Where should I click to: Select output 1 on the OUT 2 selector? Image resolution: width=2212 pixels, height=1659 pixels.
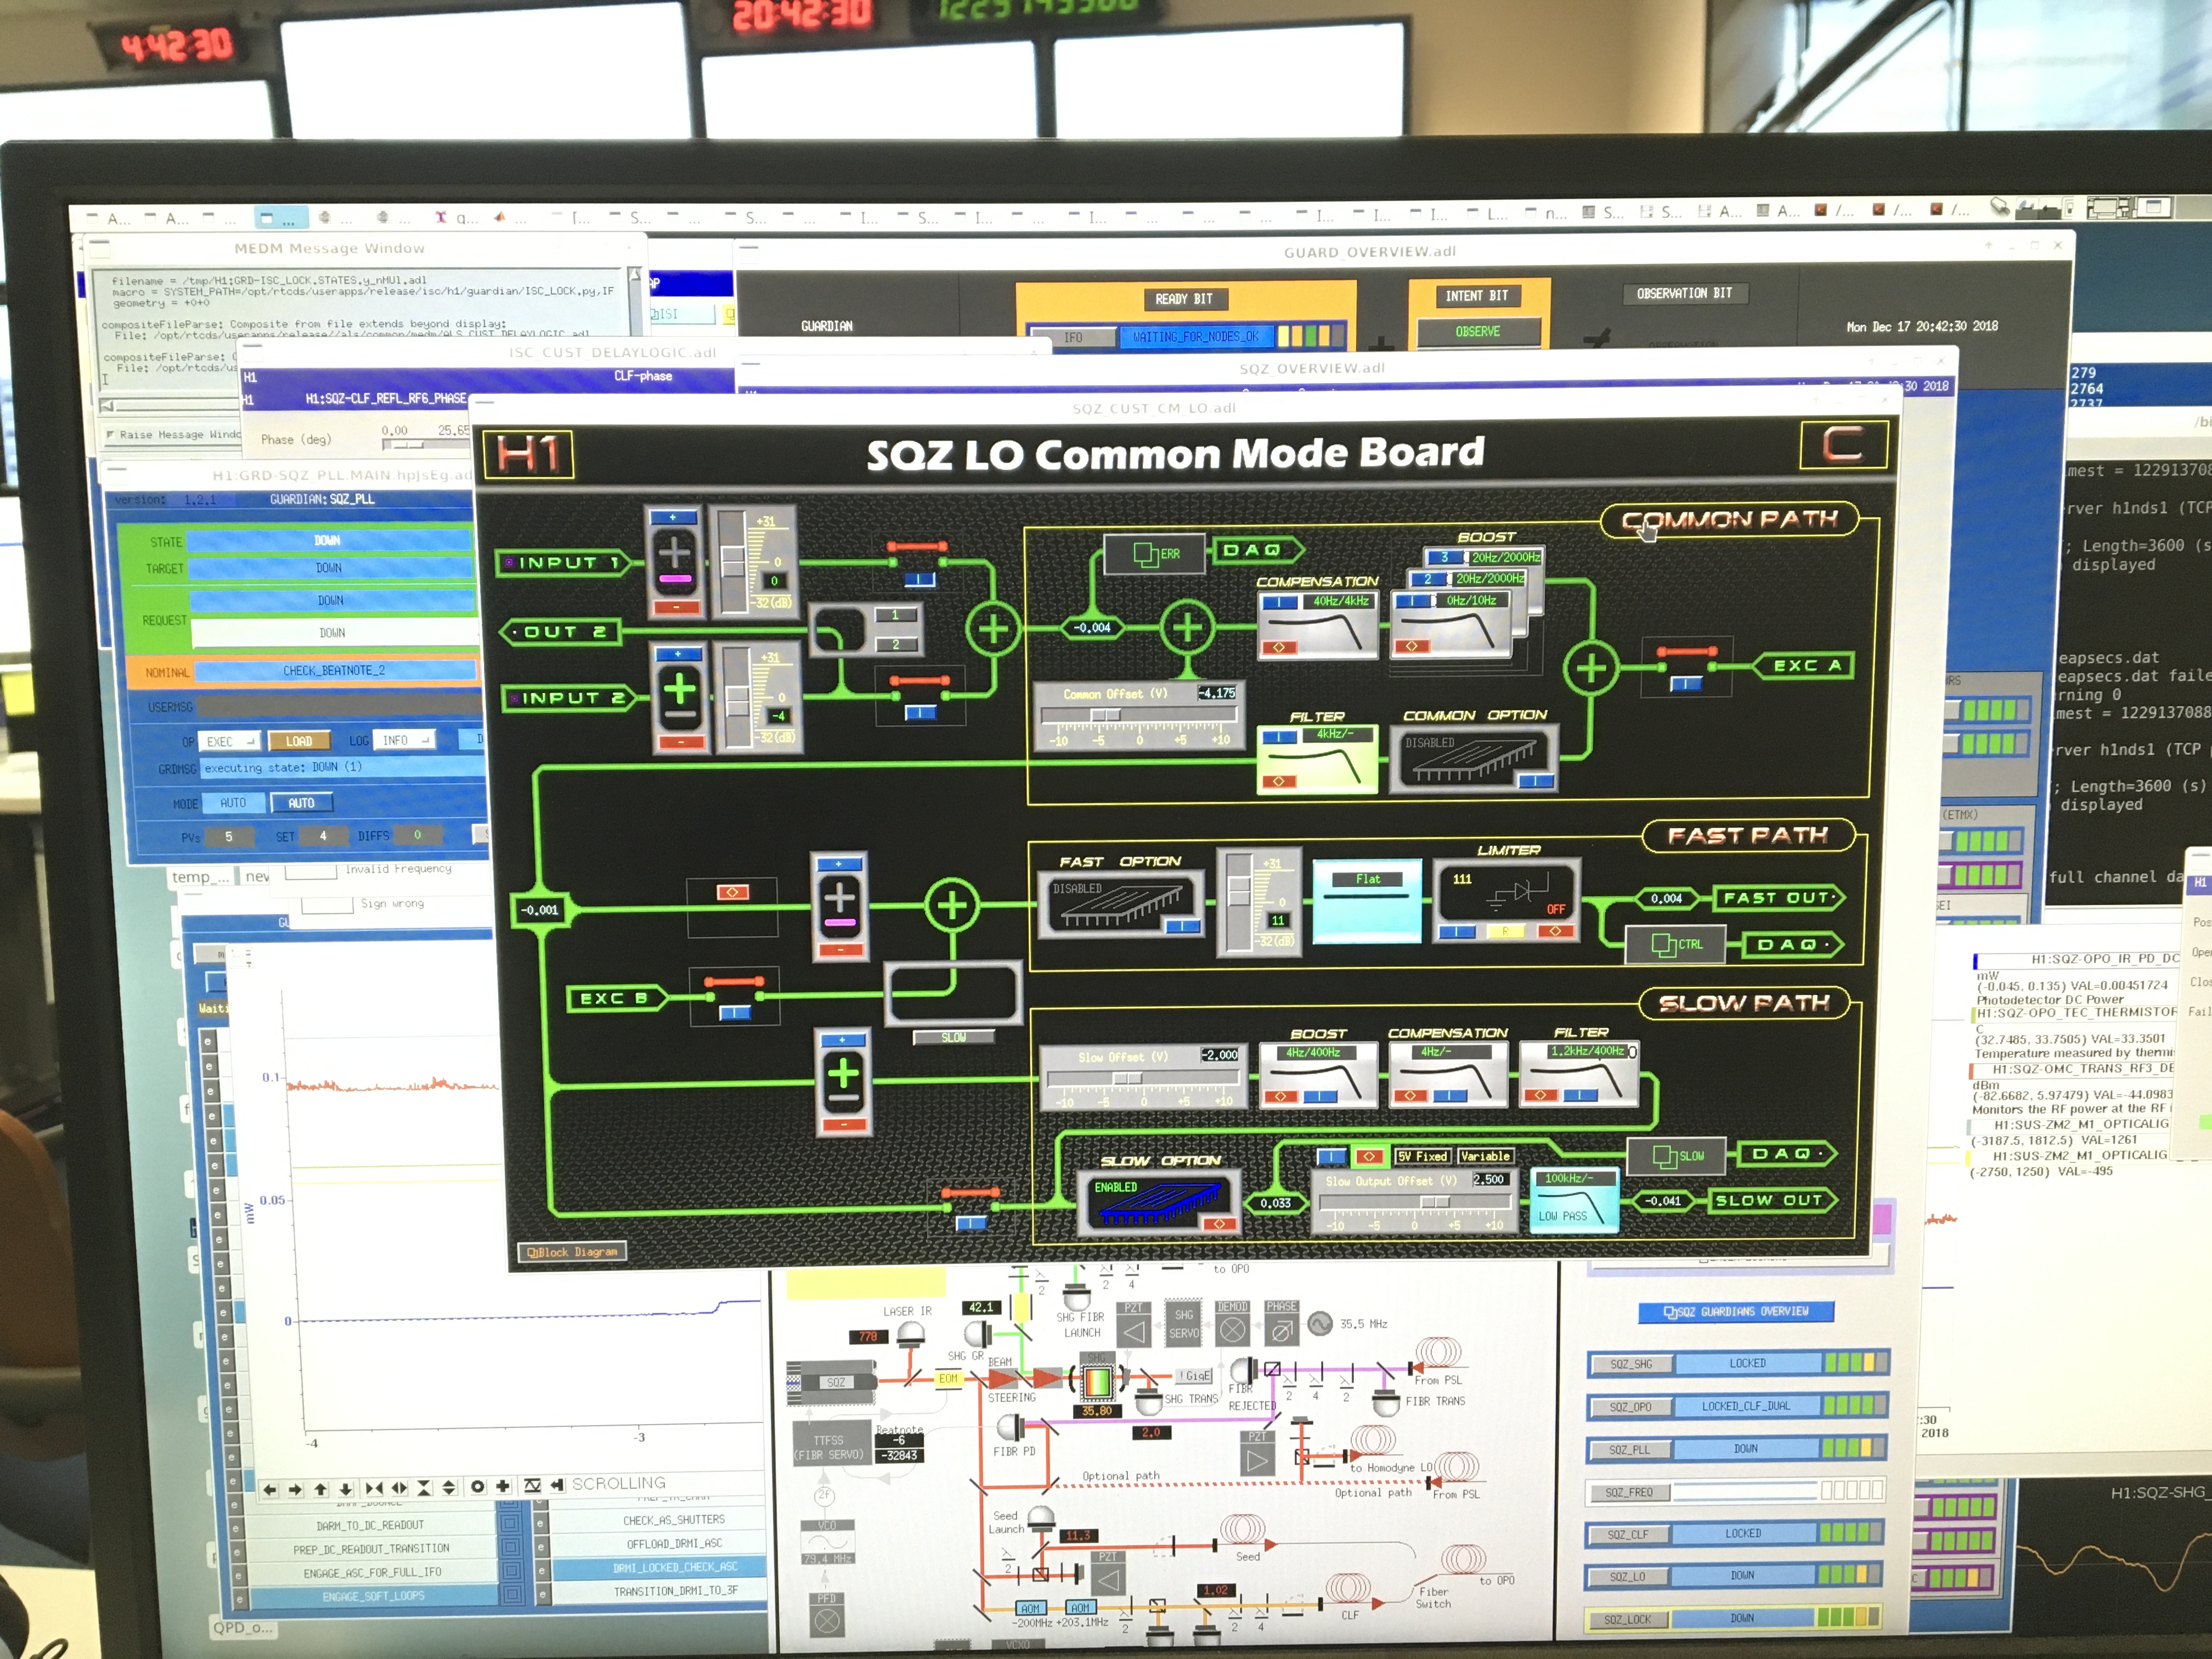[895, 616]
